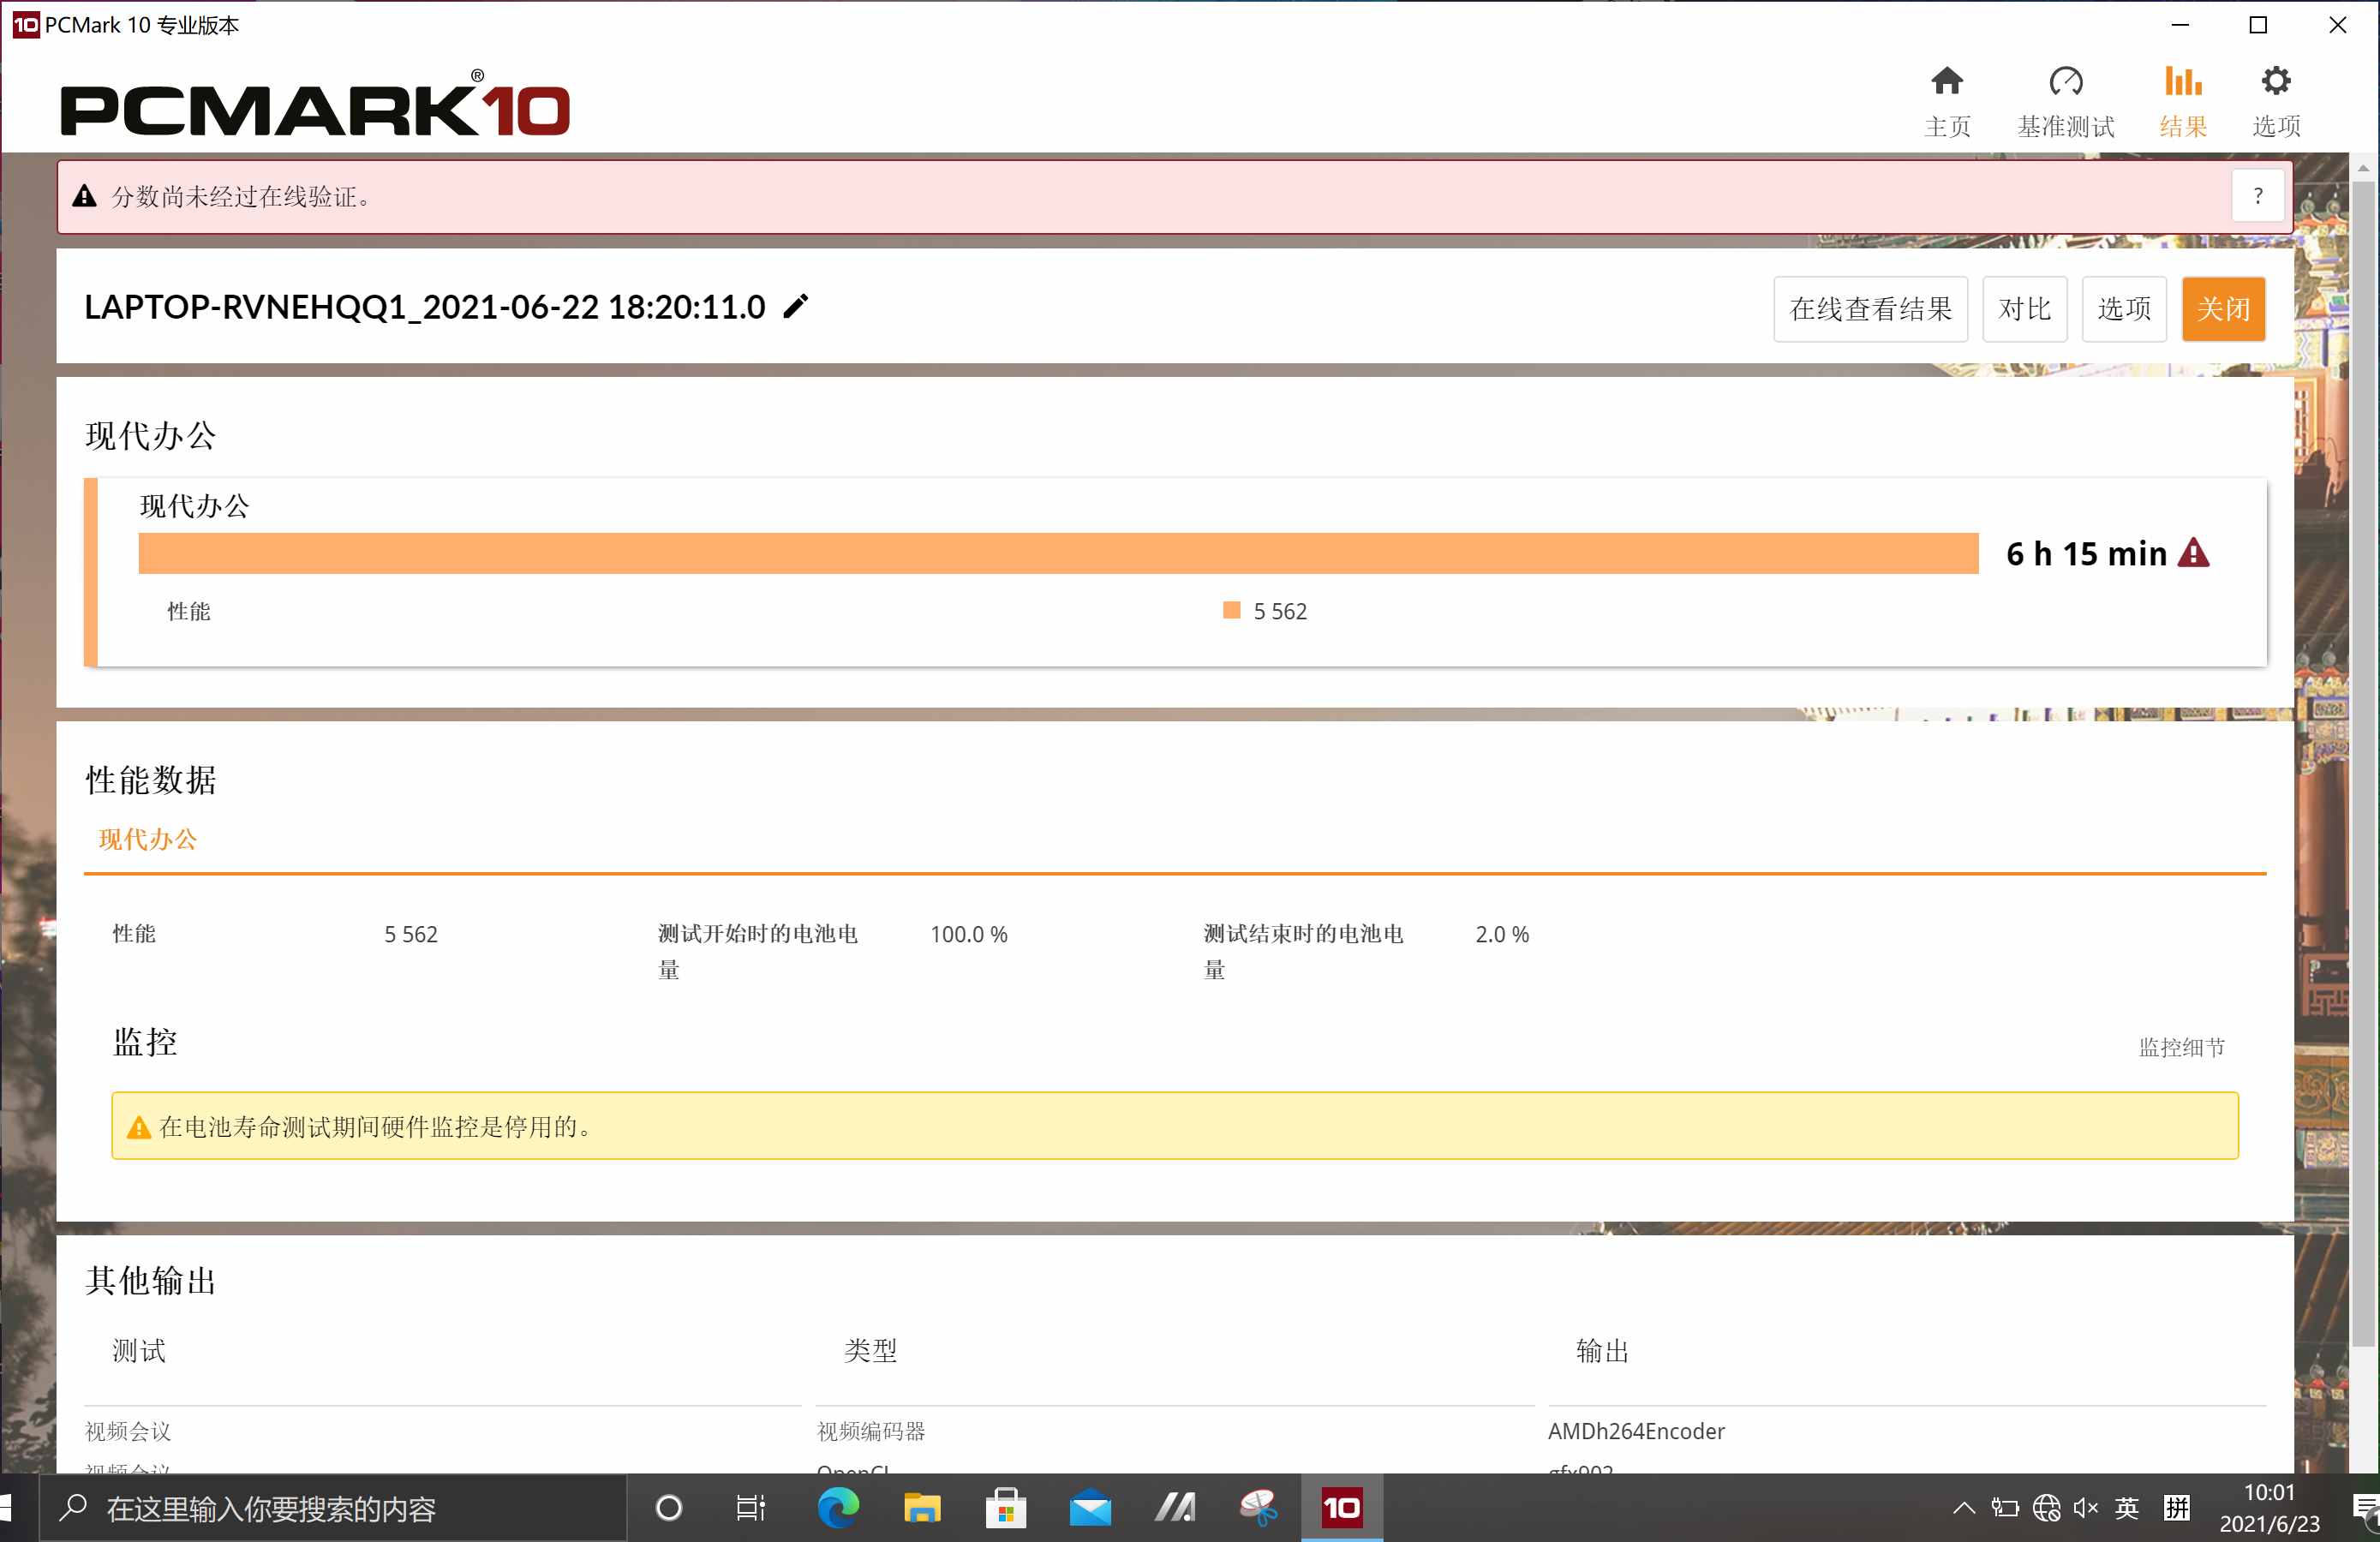2380x1542 pixels.
Task: Click the 6 h 15 min result value
Action: [2086, 553]
